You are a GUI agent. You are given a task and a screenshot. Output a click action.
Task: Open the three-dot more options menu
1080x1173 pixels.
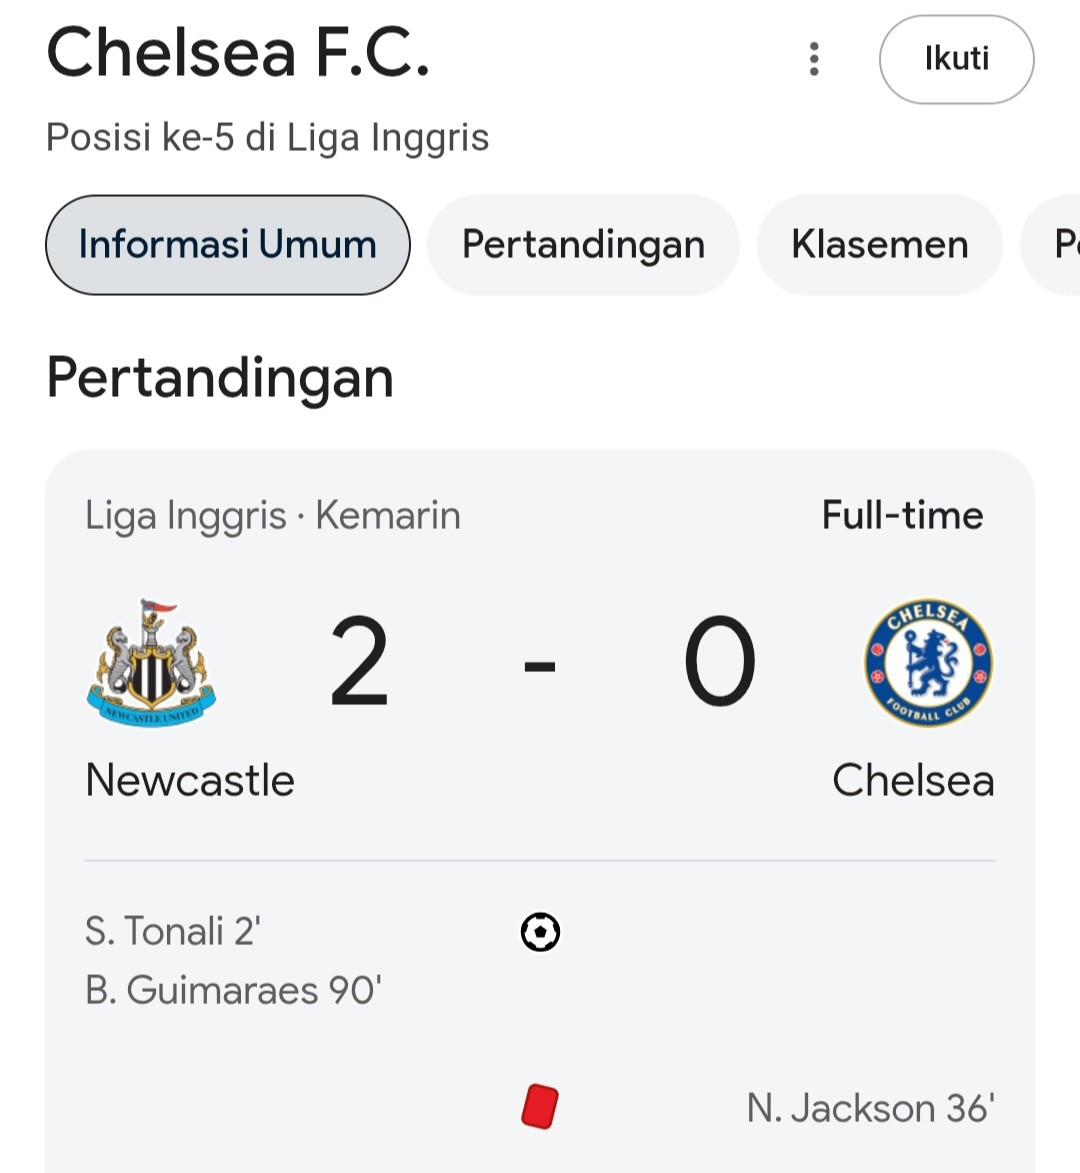814,59
